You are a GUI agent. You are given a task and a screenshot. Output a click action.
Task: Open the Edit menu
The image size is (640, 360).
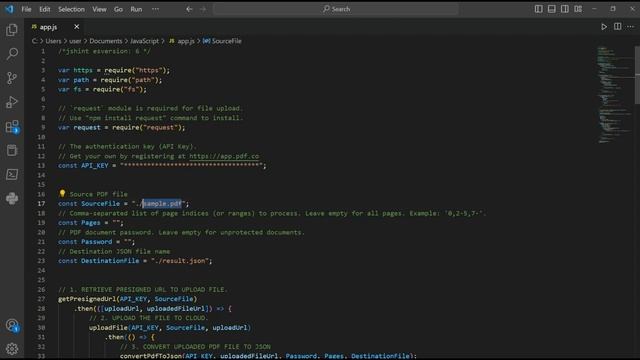[x=44, y=9]
